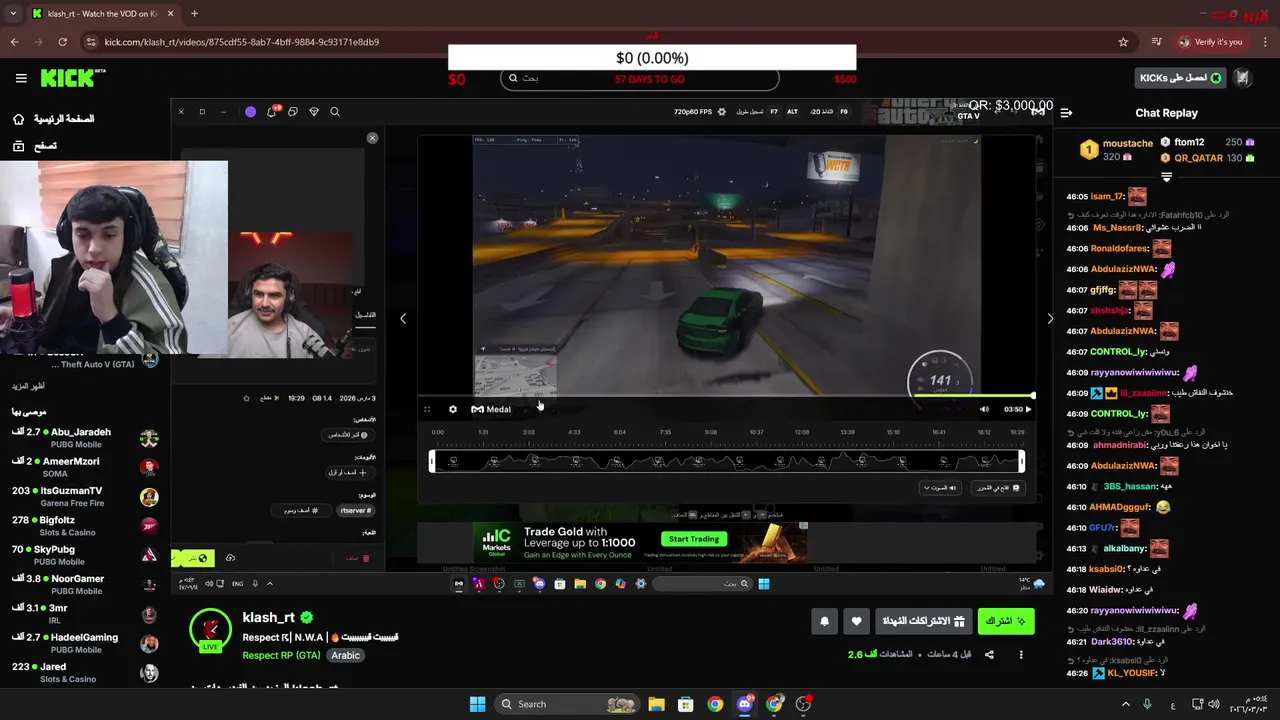The height and width of the screenshot is (720, 1280).
Task: Click the Kick search box
Action: pyautogui.click(x=640, y=78)
